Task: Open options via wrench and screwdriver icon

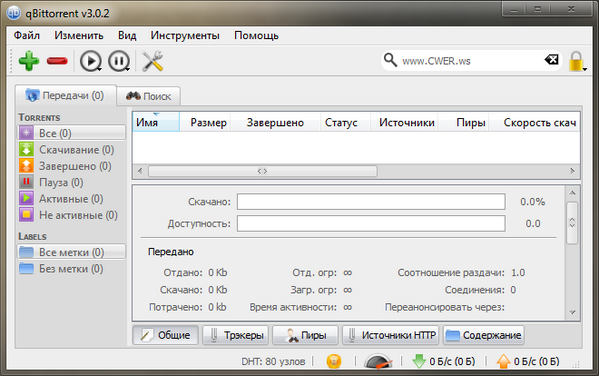Action: (x=153, y=61)
